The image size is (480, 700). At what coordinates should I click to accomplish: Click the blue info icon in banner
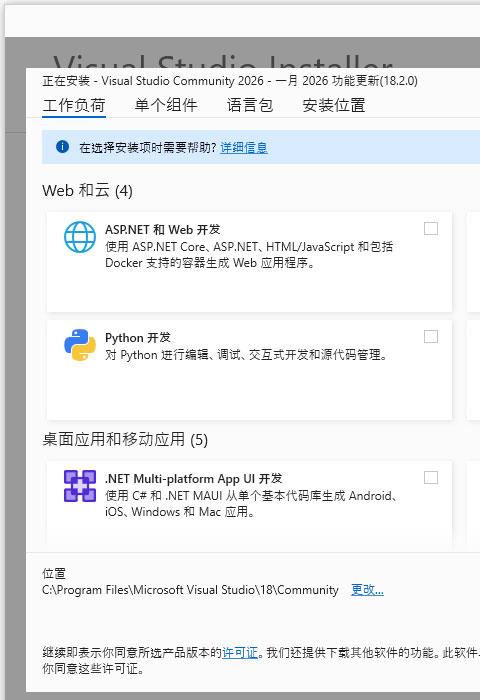63,146
